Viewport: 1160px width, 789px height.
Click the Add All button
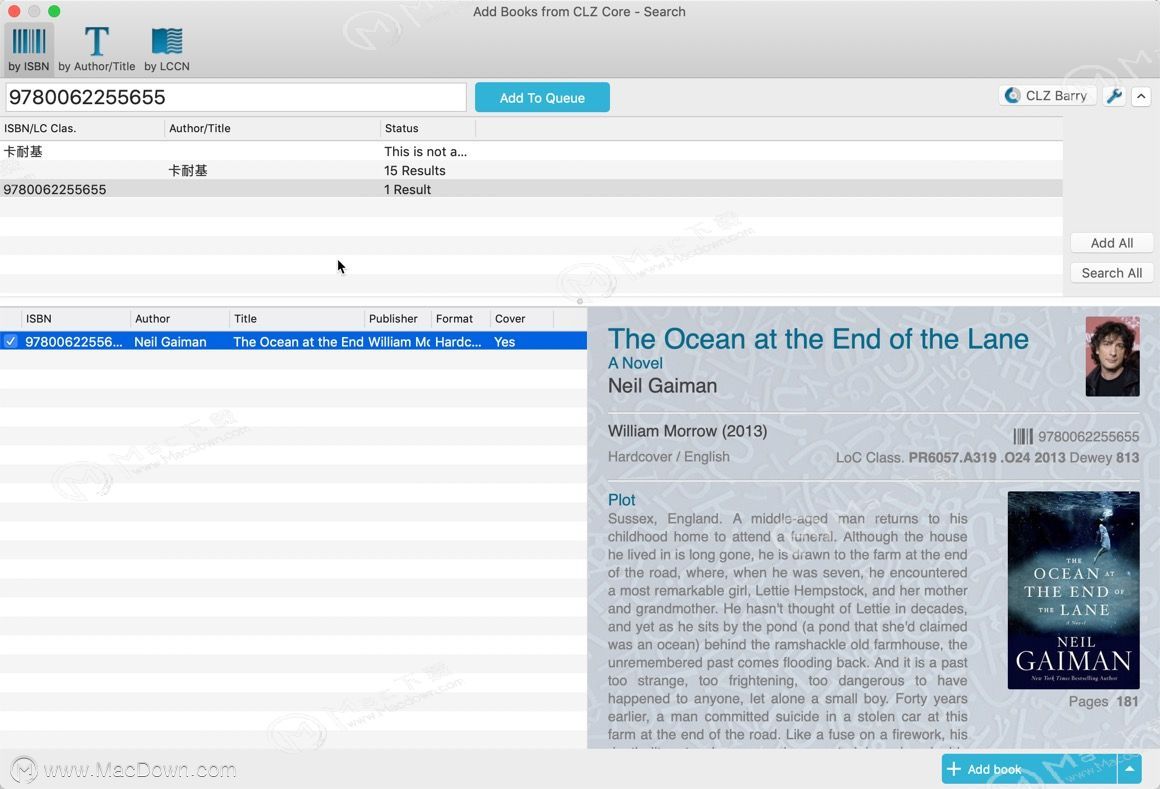coord(1111,243)
